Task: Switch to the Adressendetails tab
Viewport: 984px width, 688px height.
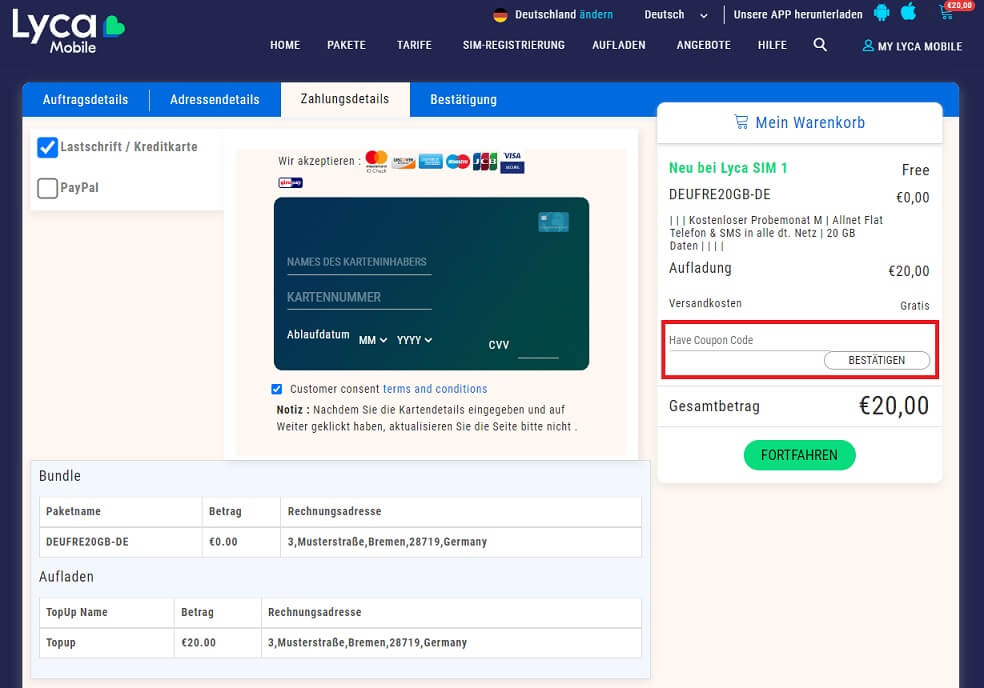Action: pos(215,100)
